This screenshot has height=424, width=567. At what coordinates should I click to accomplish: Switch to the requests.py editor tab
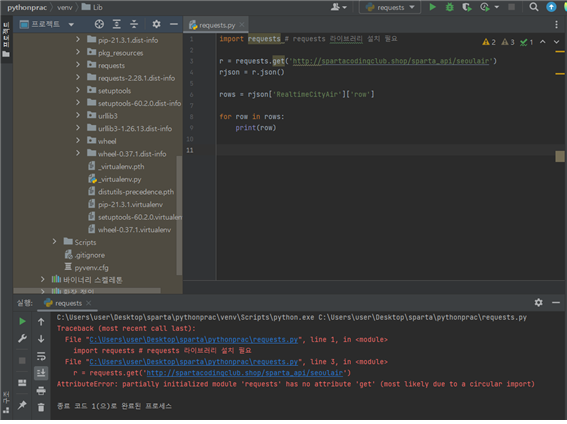pyautogui.click(x=216, y=25)
